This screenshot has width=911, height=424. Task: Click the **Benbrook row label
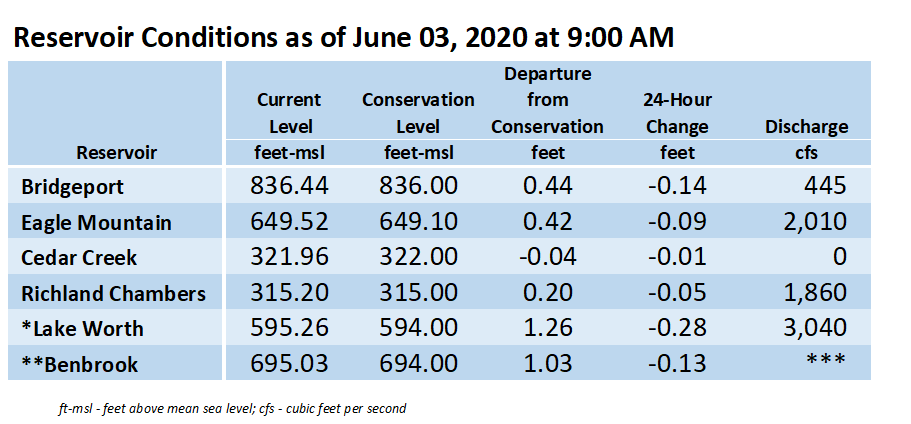point(80,364)
